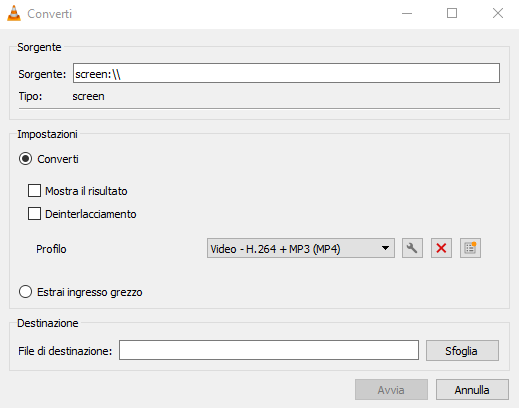Open the Profilo dropdown list
The height and width of the screenshot is (408, 519).
coord(301,248)
